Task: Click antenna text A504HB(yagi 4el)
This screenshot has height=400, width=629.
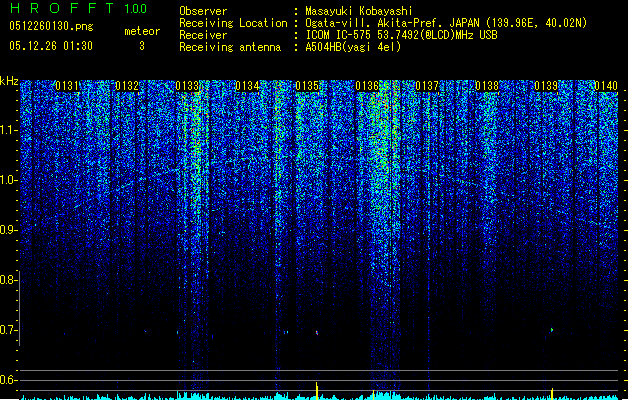Action: click(x=353, y=47)
